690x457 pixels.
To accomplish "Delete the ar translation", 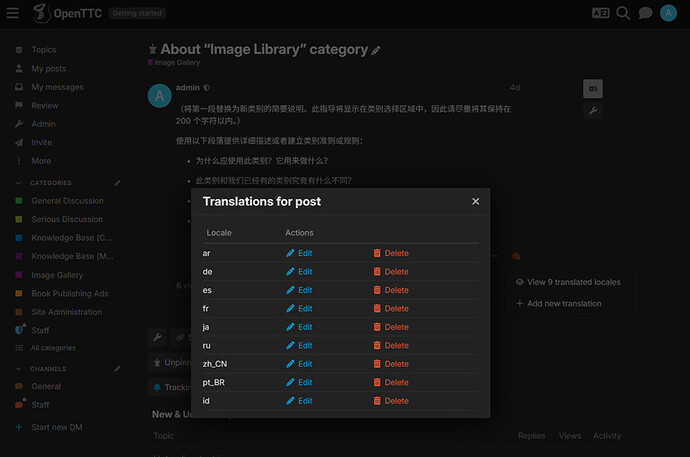I will point(391,253).
